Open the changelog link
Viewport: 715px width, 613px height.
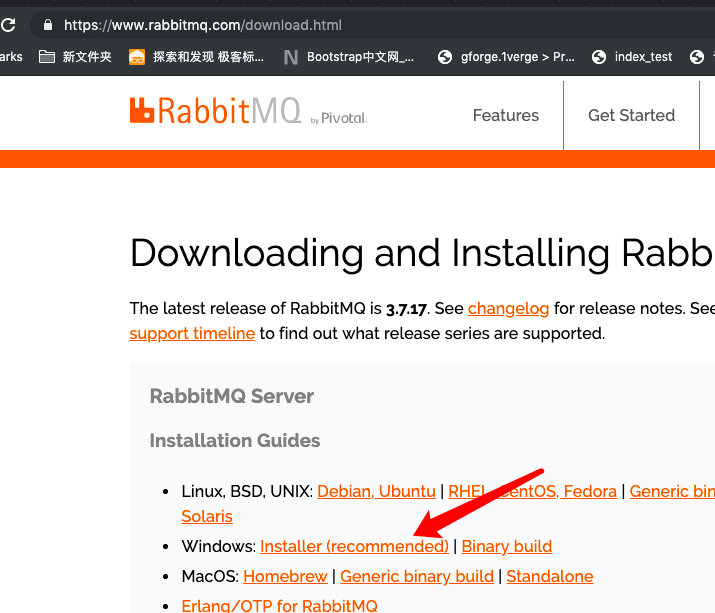pyautogui.click(x=508, y=309)
